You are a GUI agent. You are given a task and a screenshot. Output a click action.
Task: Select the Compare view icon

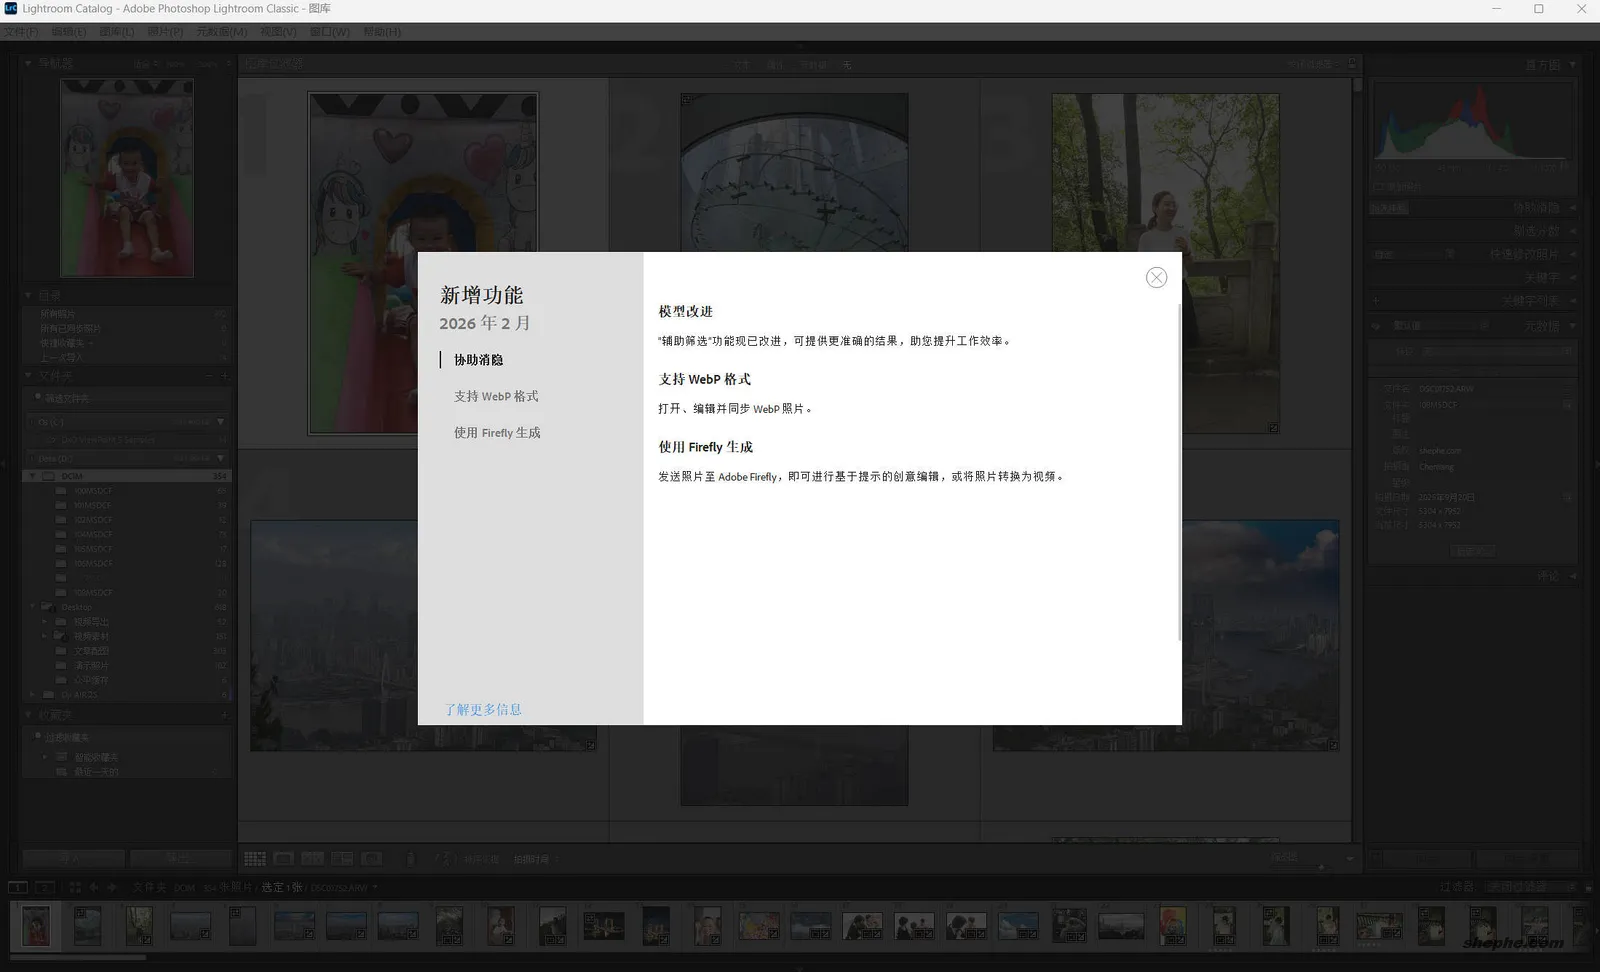pyautogui.click(x=312, y=858)
